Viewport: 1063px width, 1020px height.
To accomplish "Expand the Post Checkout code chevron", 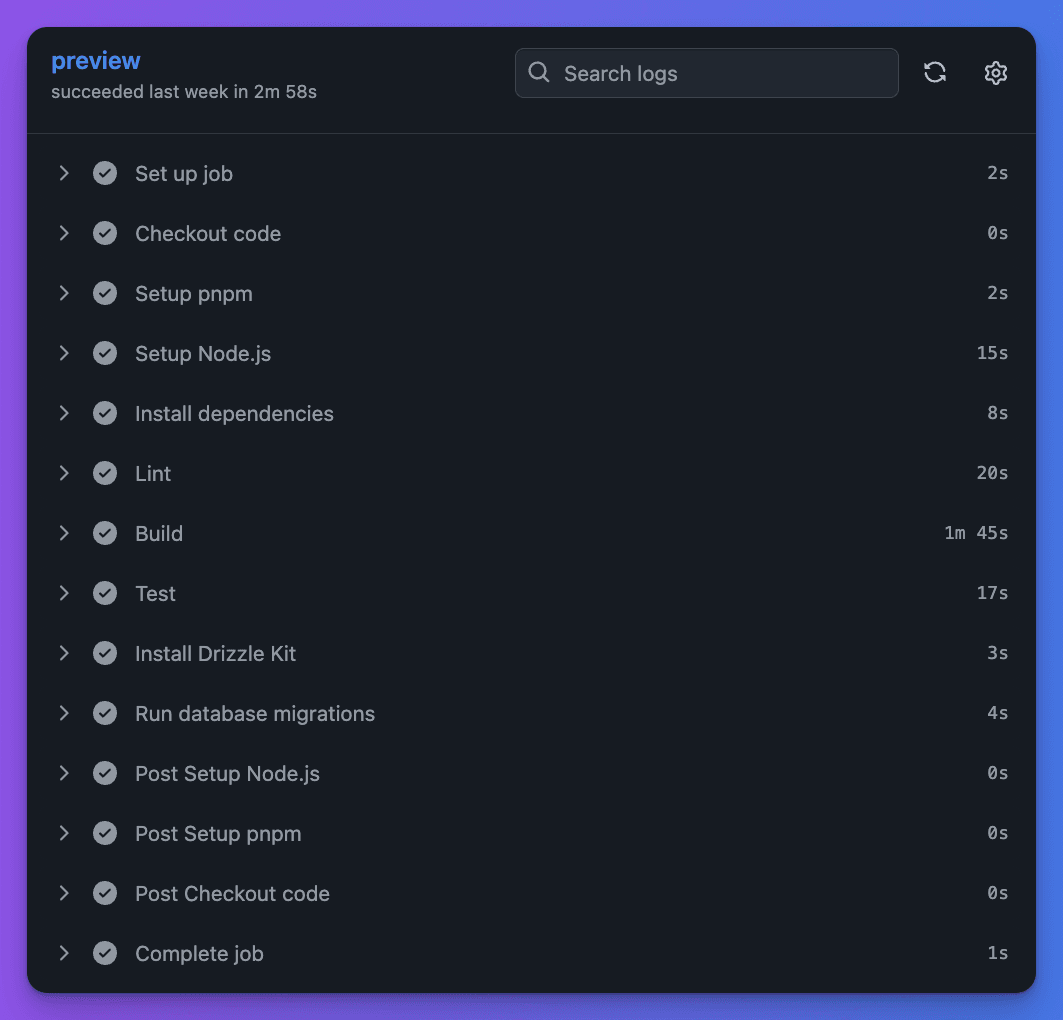I will (64, 893).
